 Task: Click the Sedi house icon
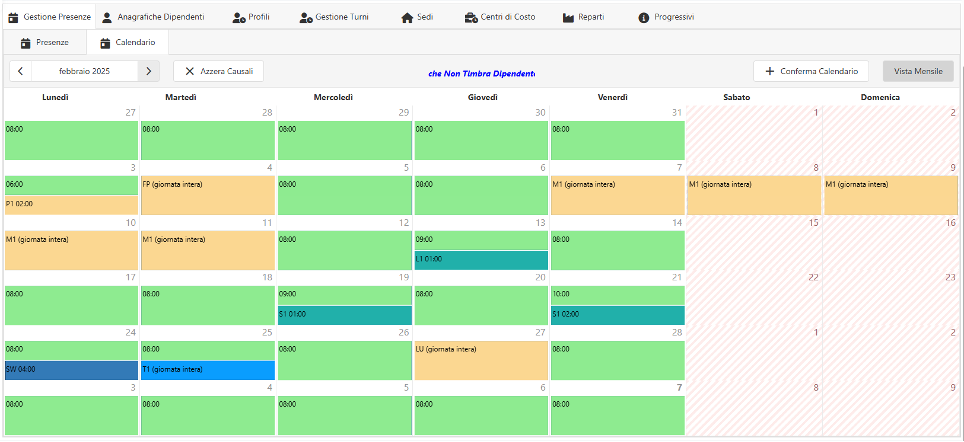[x=407, y=17]
